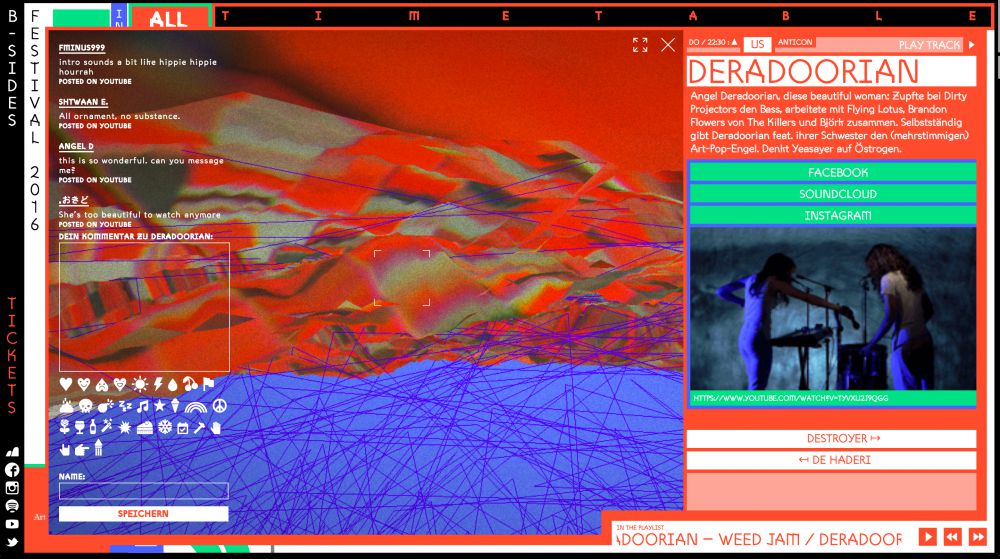Click the Twitter bird icon in the sidebar

point(12,542)
